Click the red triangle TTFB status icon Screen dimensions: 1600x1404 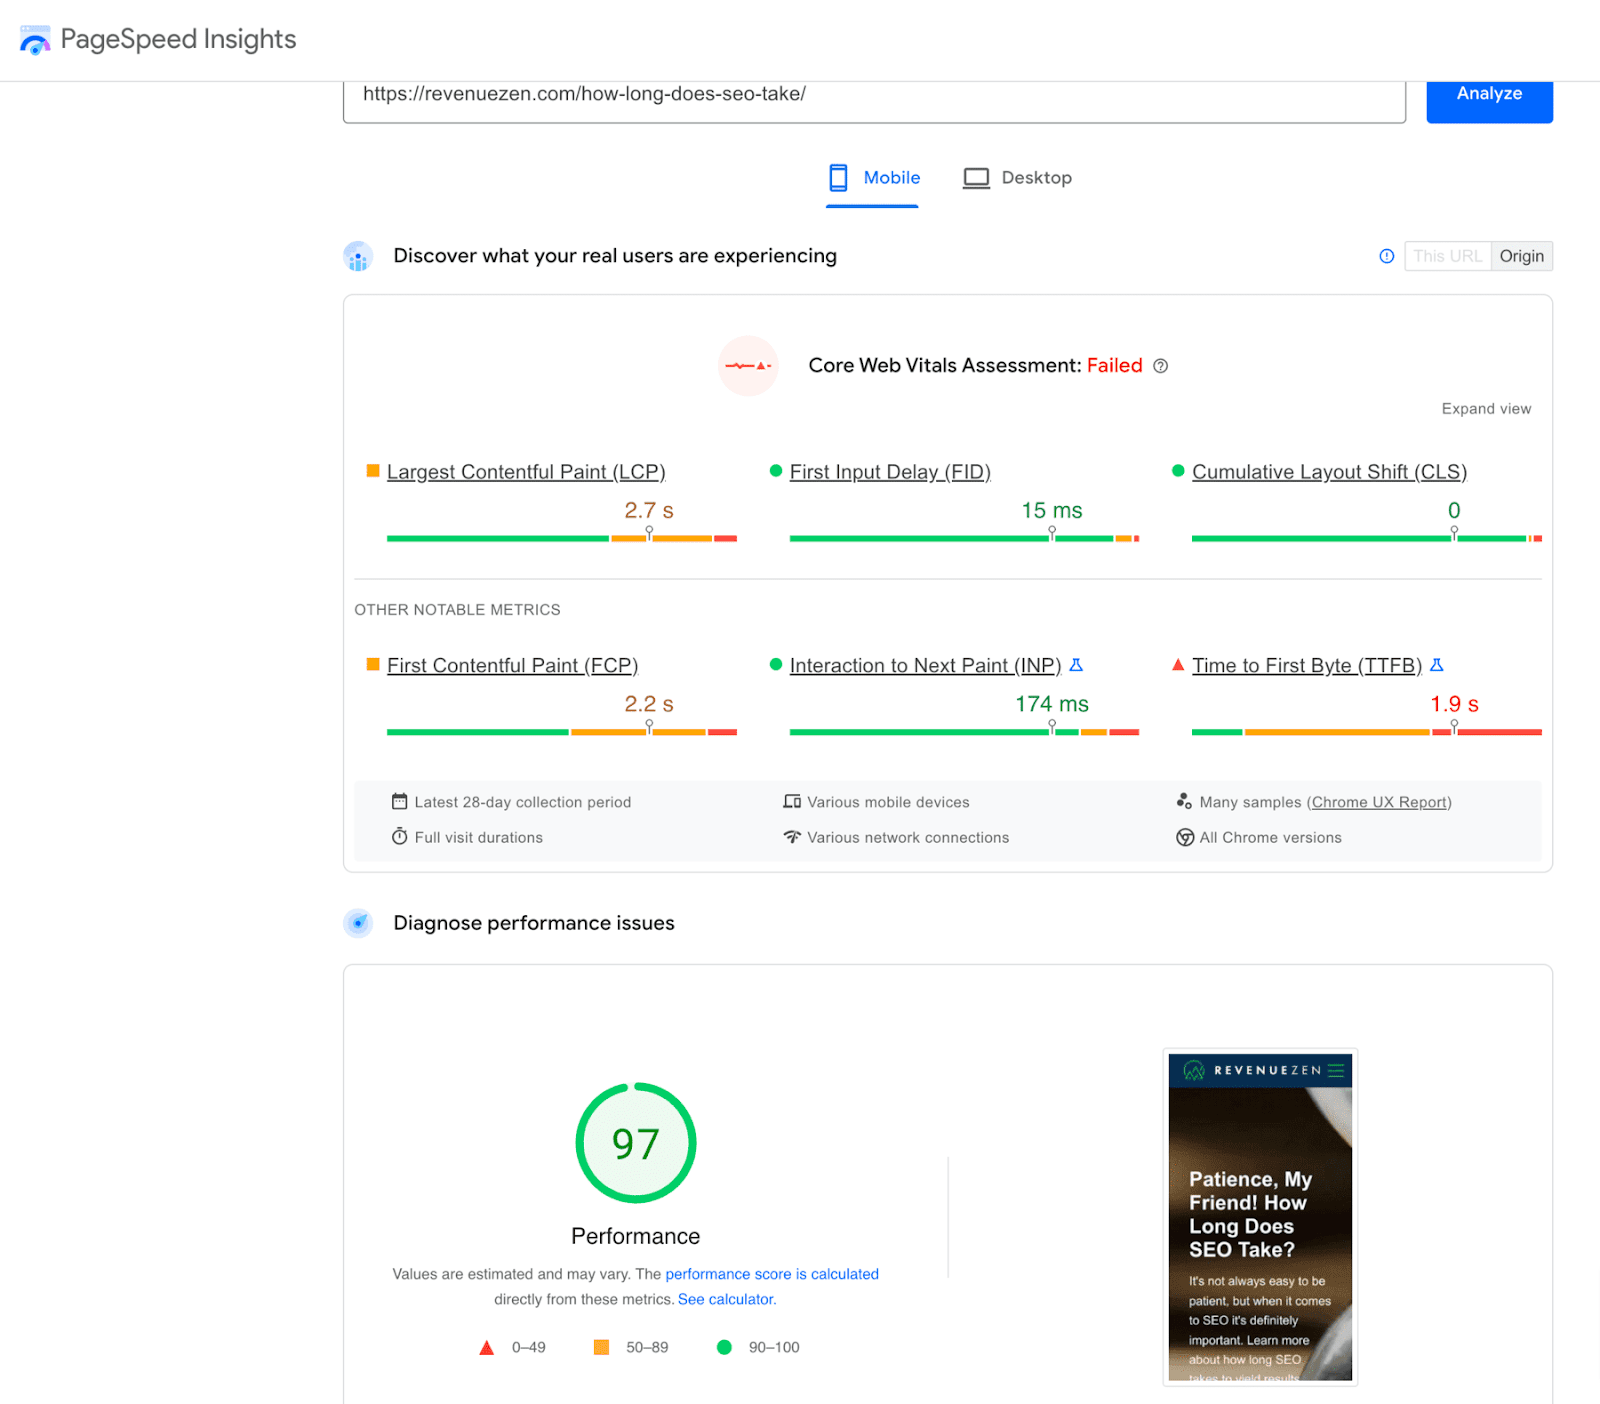click(1178, 665)
